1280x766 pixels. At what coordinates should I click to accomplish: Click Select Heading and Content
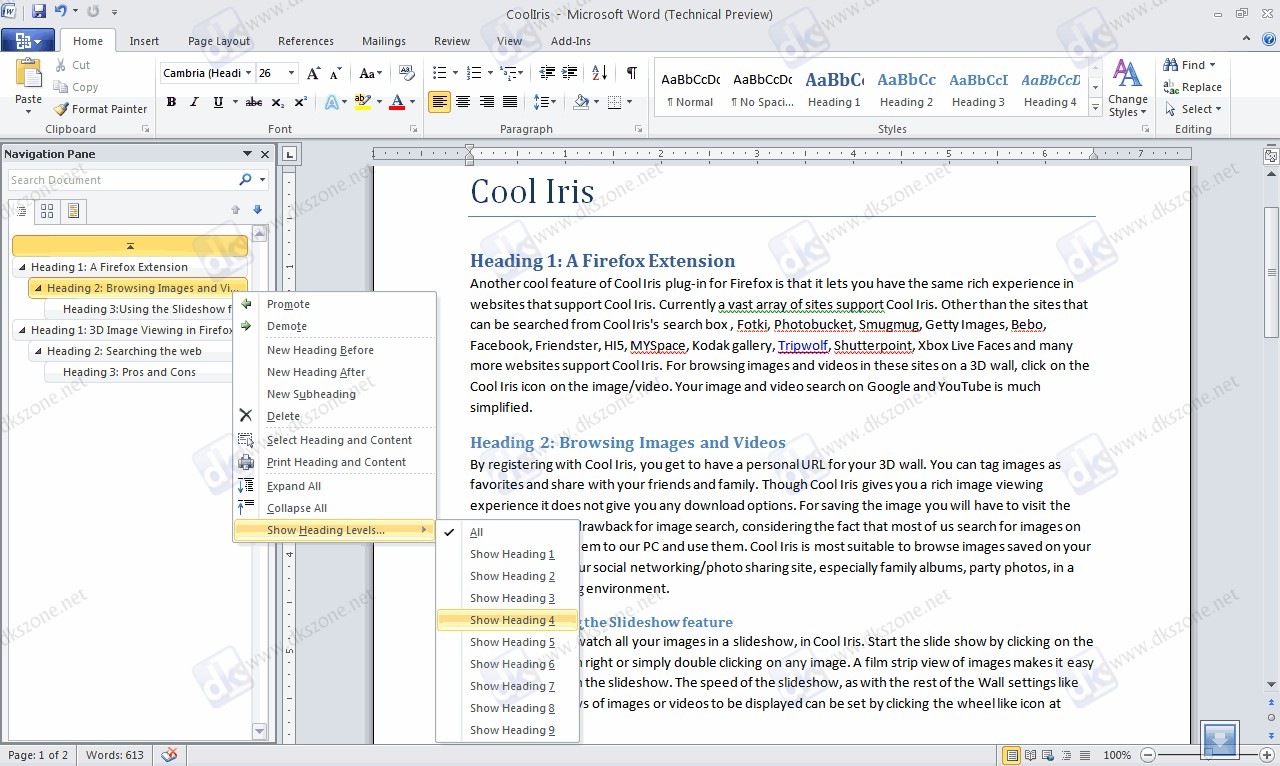pos(335,440)
